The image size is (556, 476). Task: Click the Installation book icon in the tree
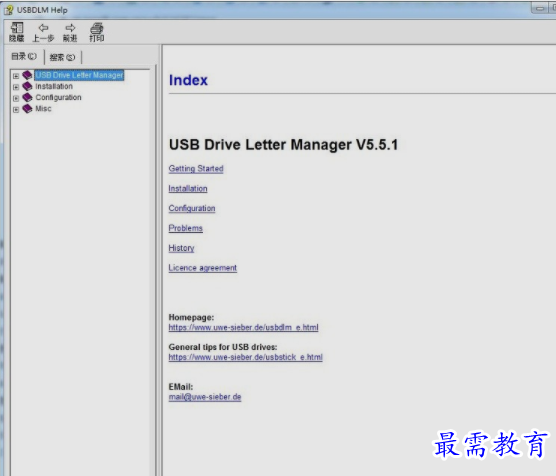coord(27,86)
